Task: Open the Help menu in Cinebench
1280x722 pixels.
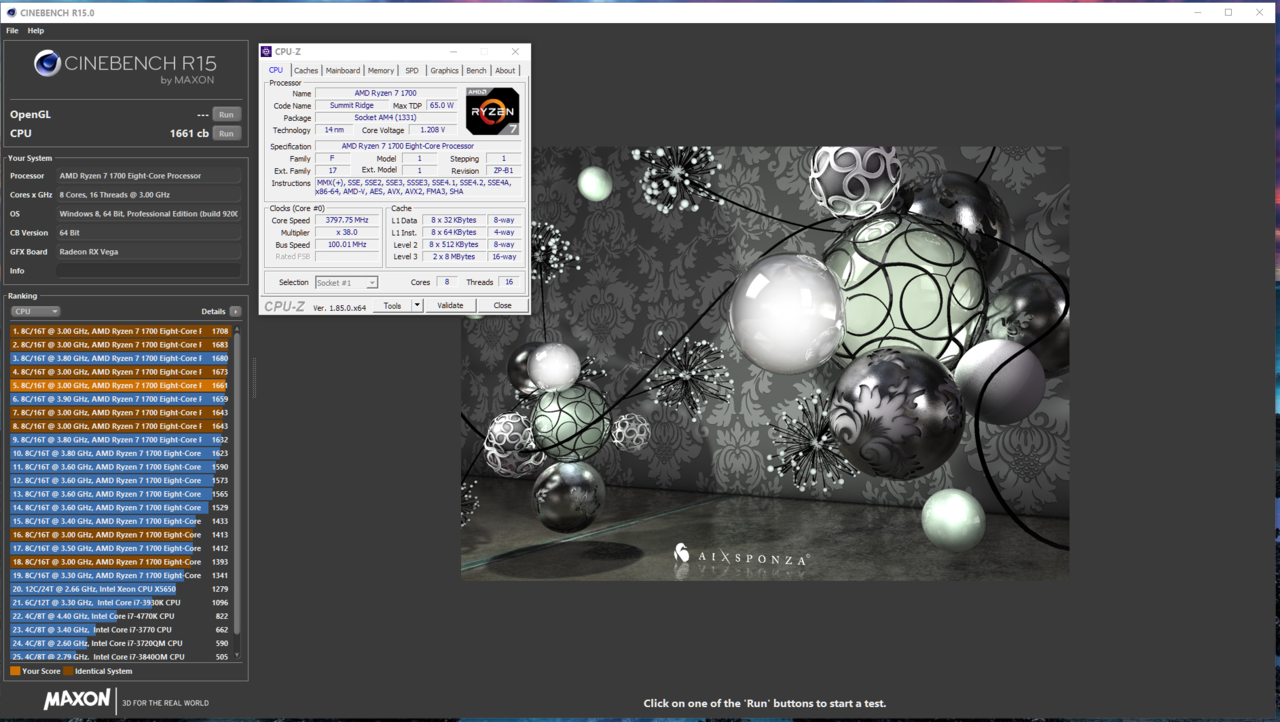Action: tap(35, 31)
